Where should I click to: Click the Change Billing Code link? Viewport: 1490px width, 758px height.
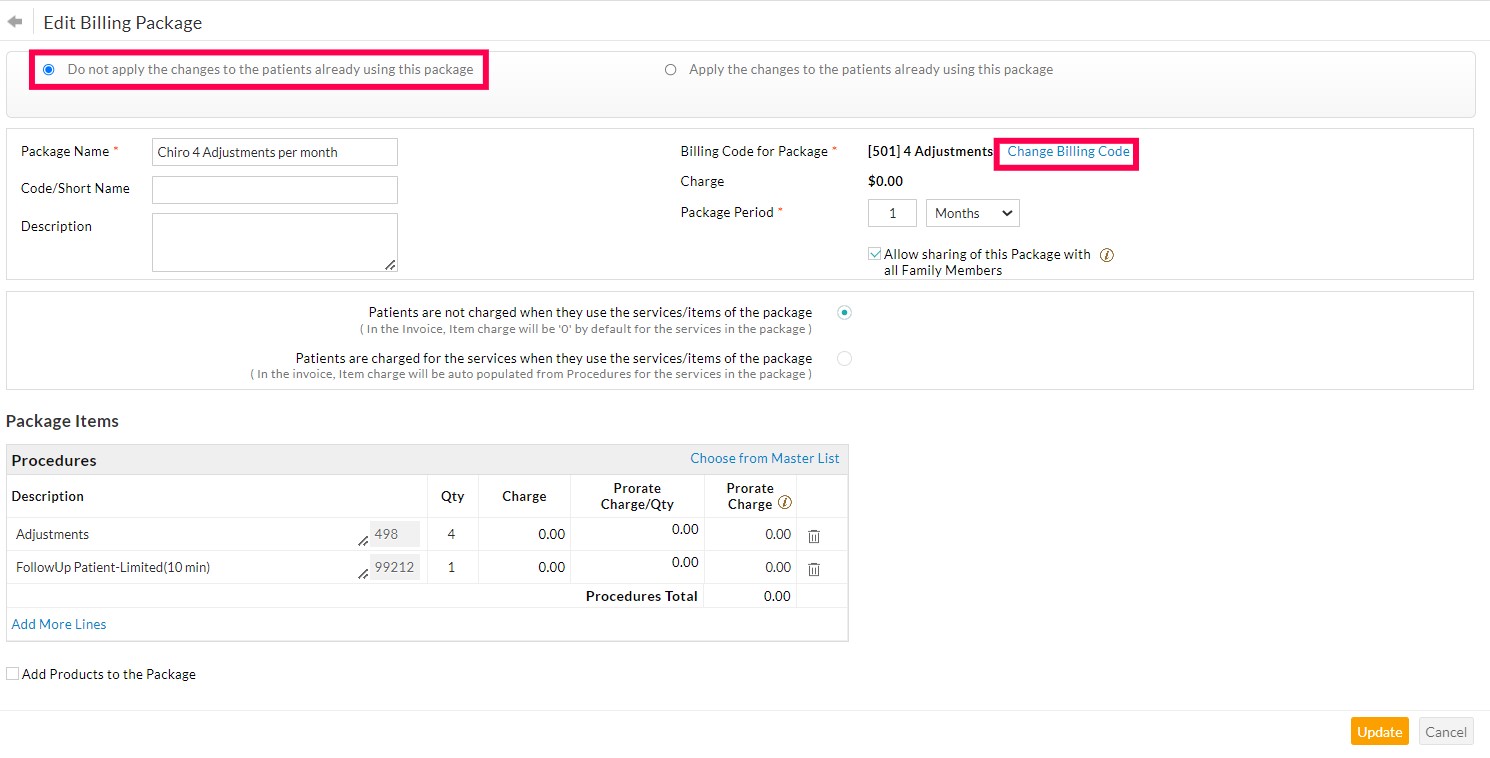1066,151
